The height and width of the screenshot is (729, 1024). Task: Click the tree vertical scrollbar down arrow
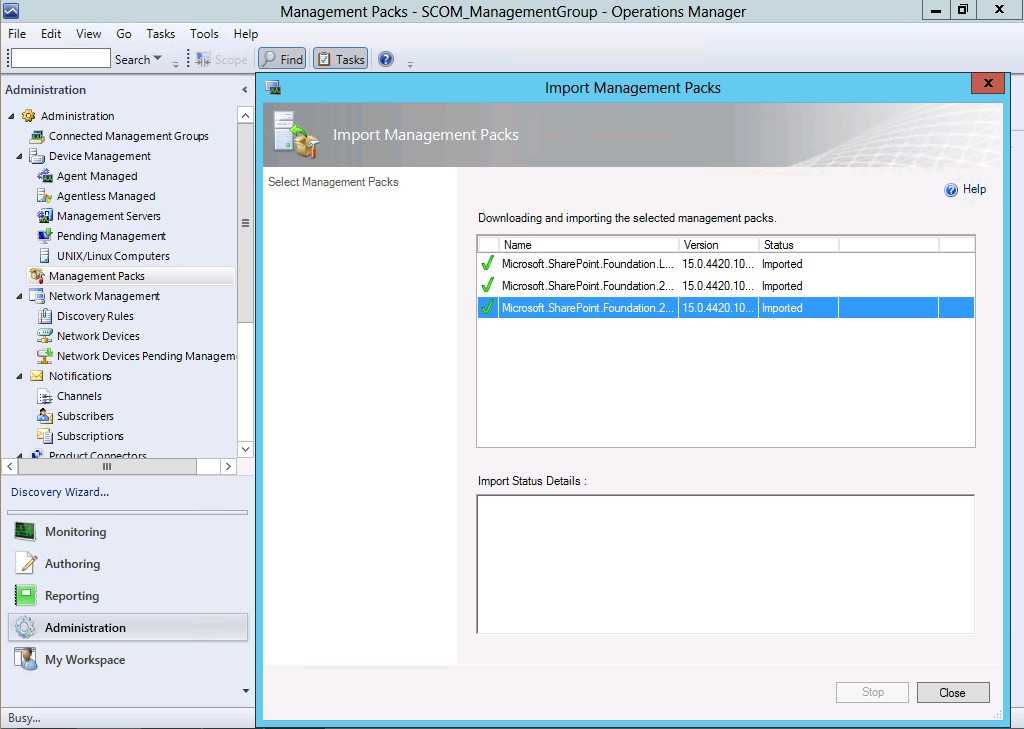[246, 449]
